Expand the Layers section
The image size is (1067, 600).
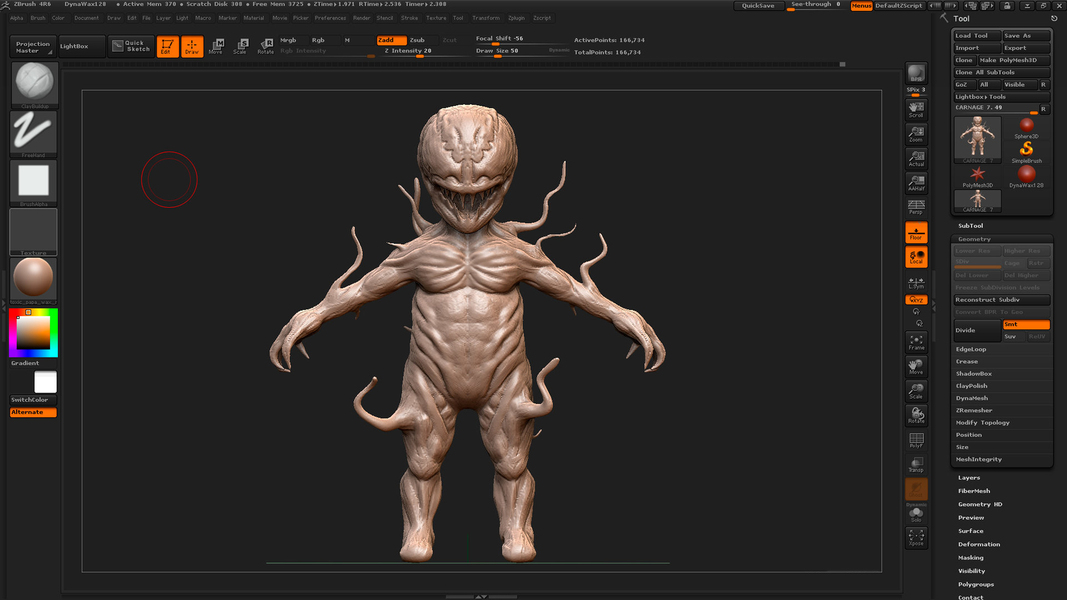coord(969,478)
